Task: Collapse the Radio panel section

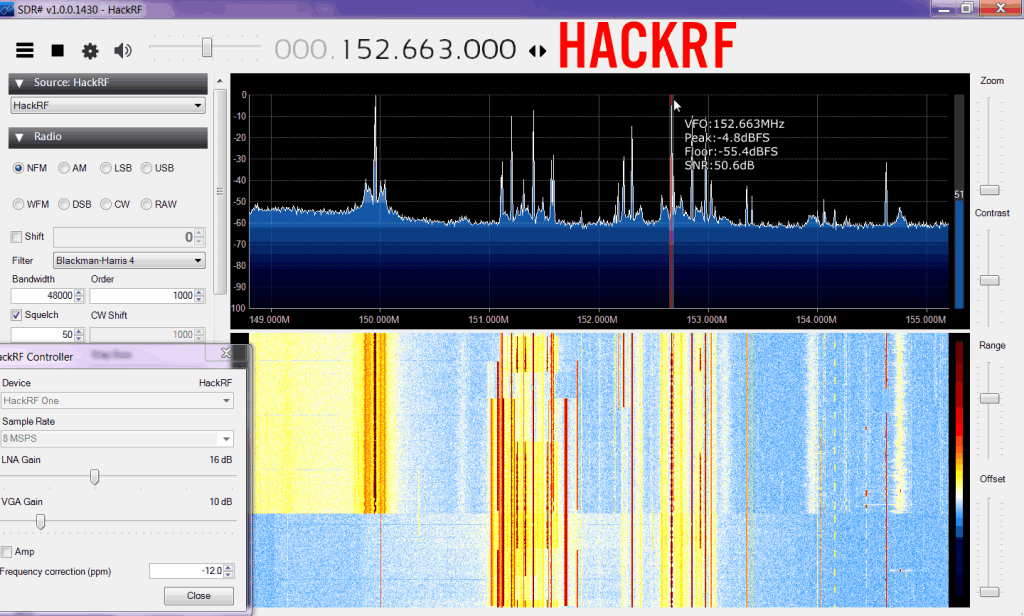Action: (x=19, y=137)
